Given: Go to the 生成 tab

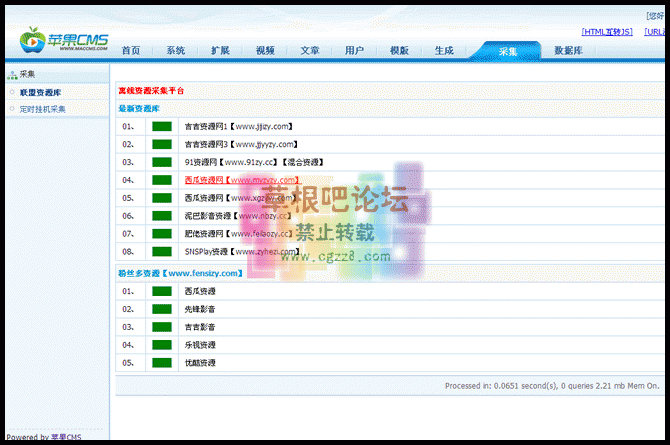Looking at the screenshot, I should (444, 50).
